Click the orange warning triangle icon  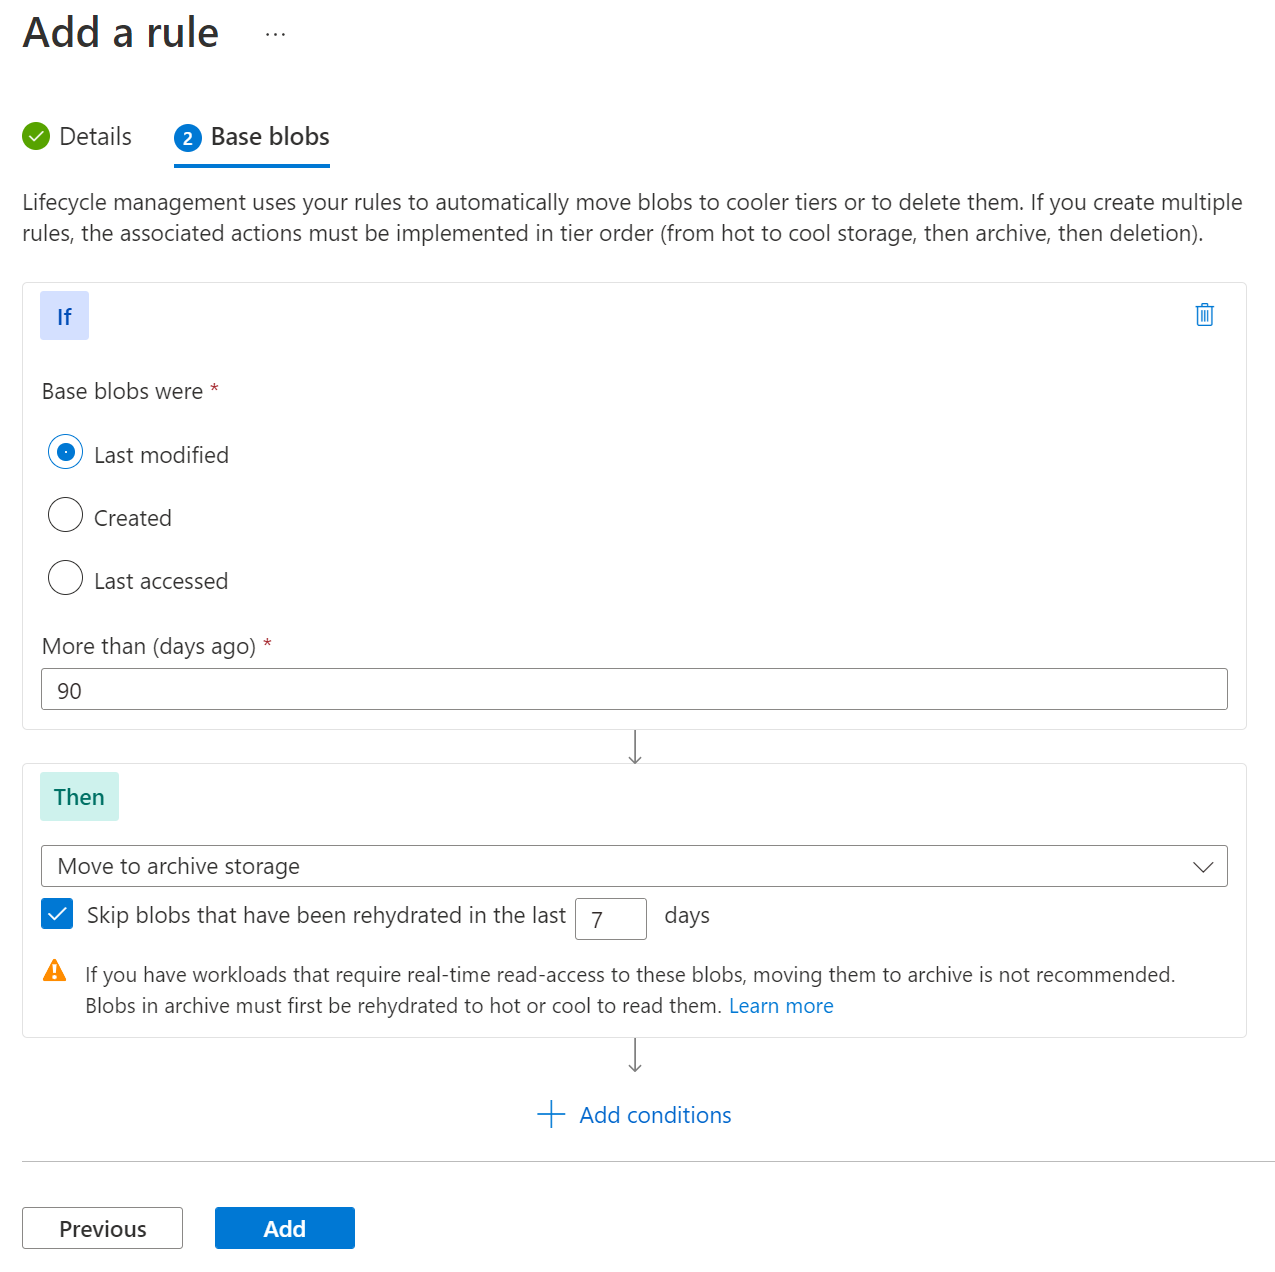(55, 971)
